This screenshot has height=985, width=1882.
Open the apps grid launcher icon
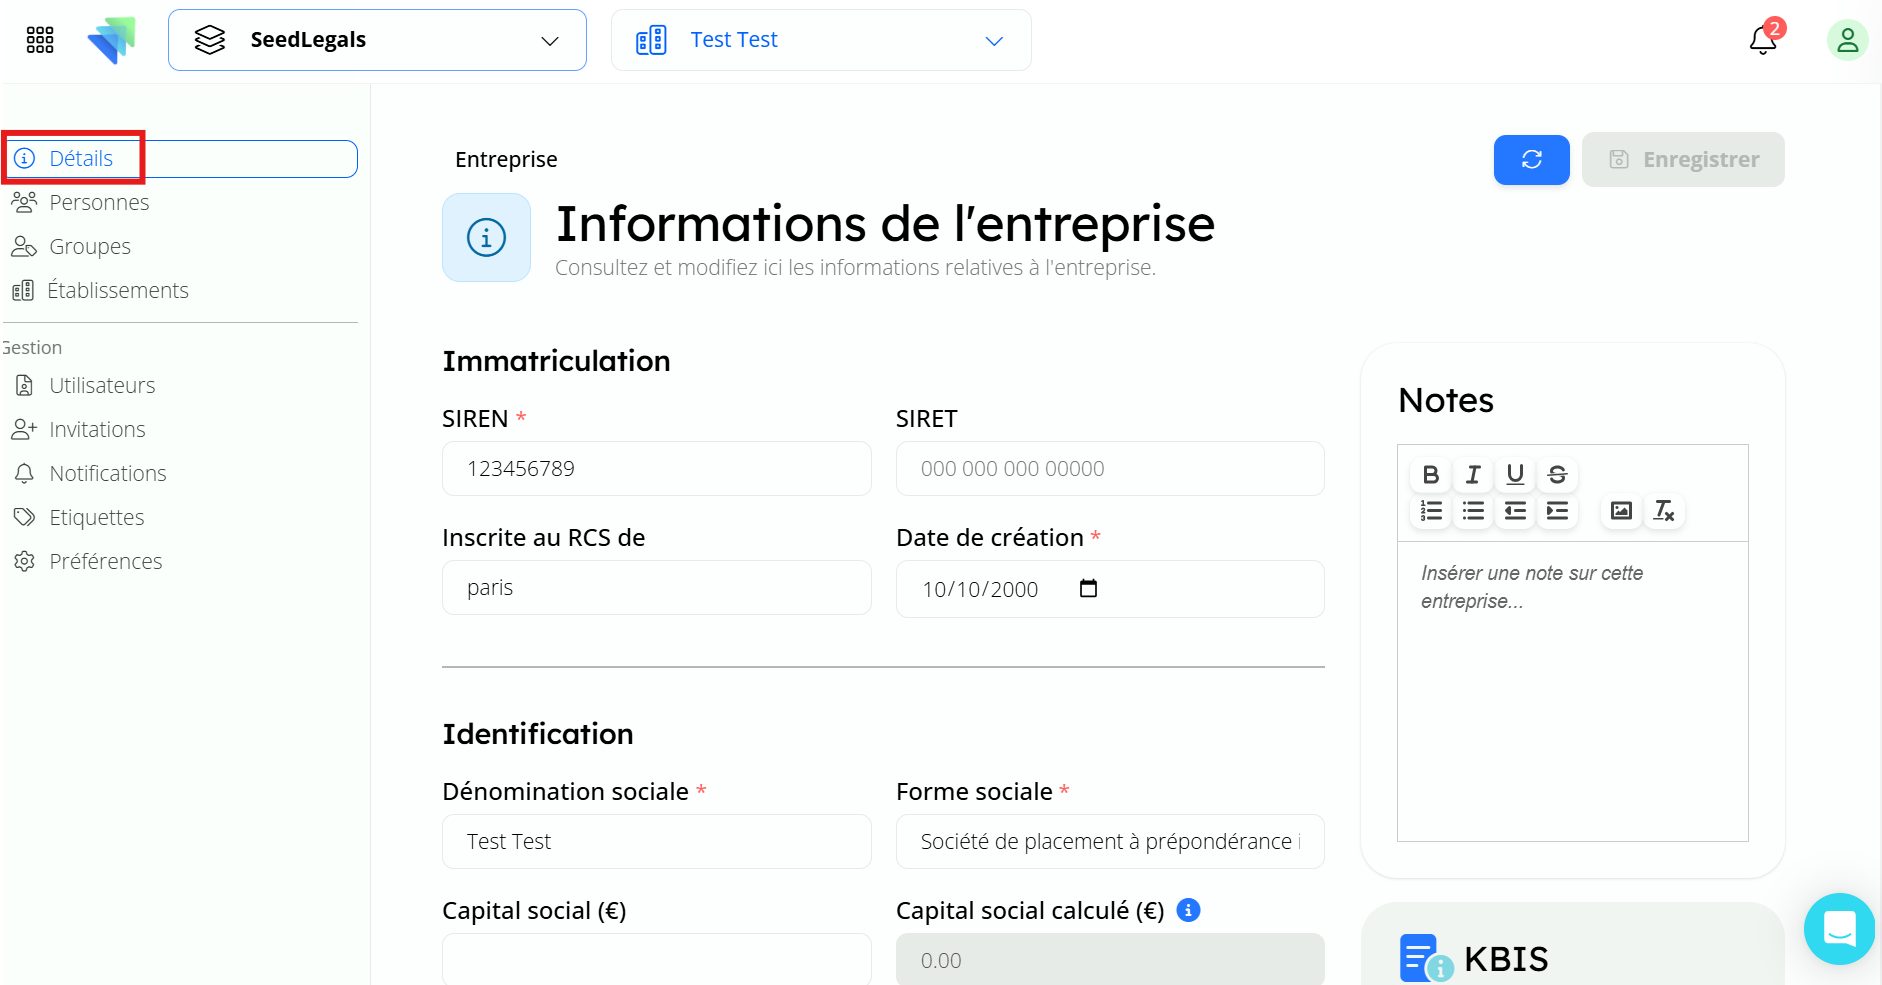tap(40, 40)
